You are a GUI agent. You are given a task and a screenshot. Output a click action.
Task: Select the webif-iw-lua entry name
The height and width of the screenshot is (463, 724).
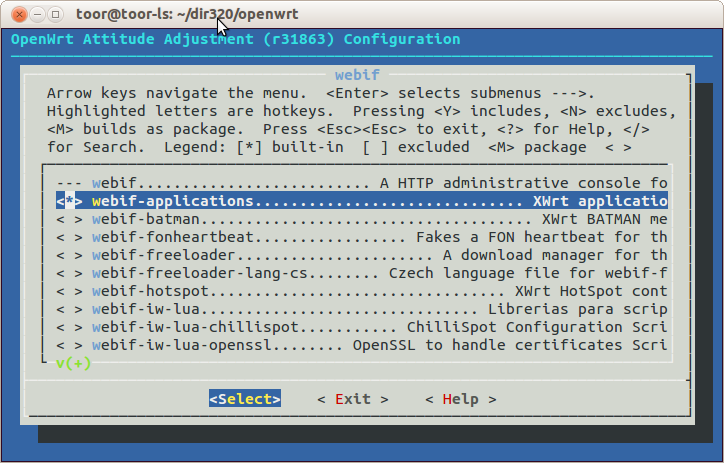pos(146,309)
